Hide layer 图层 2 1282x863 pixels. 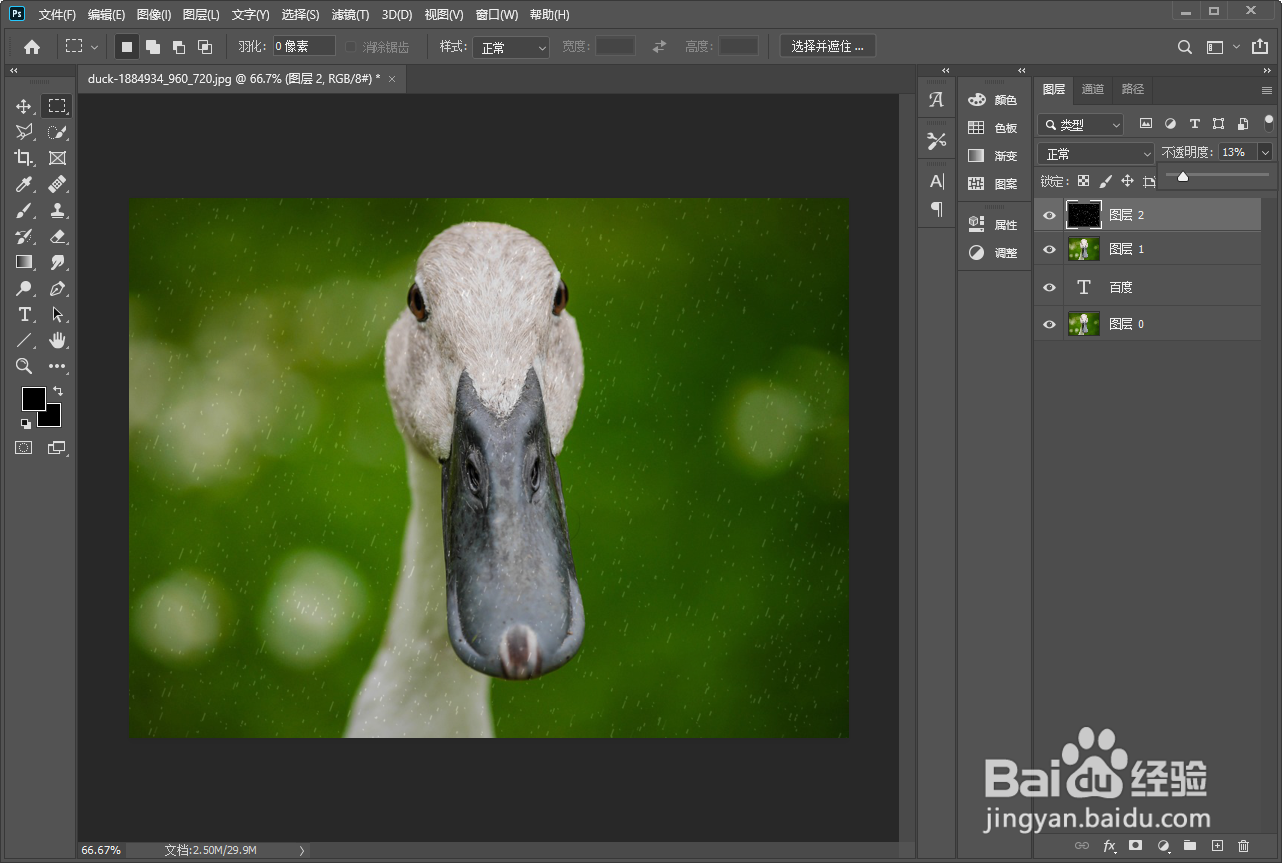tap(1049, 215)
